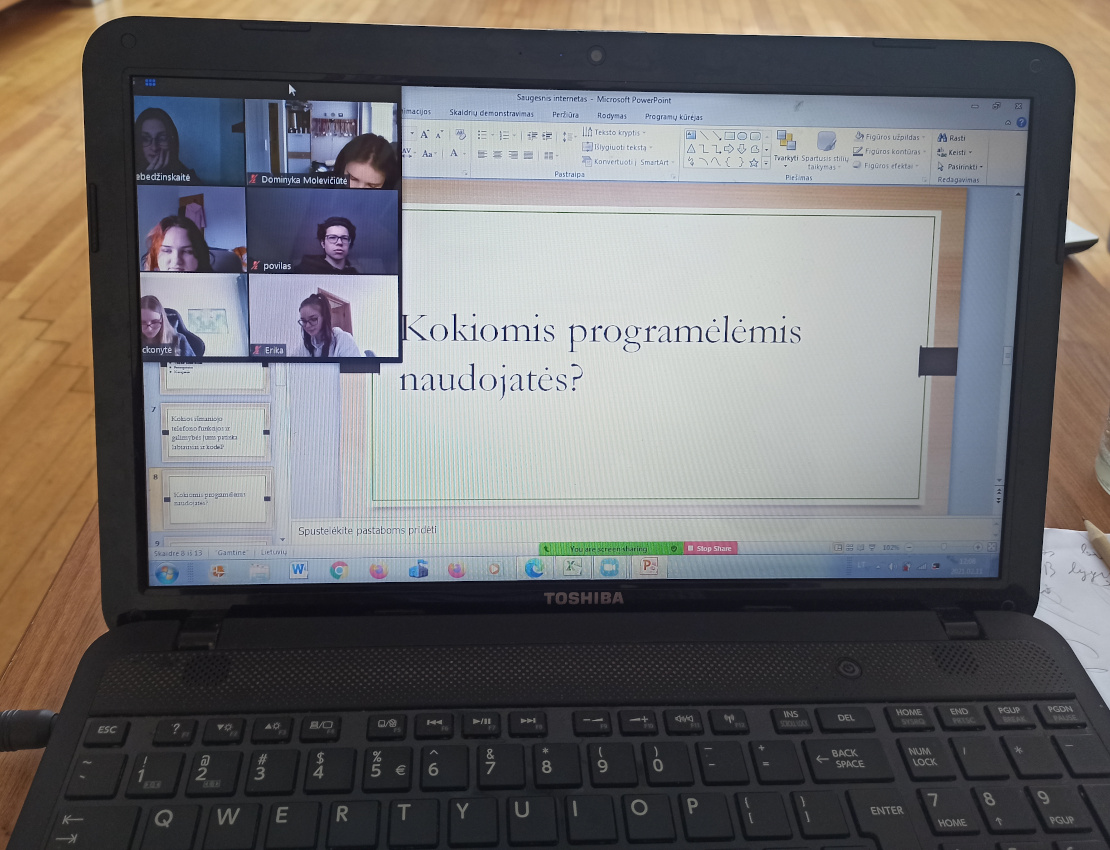Open the Programų kūrėjas tab
The image size is (1110, 850).
point(674,117)
